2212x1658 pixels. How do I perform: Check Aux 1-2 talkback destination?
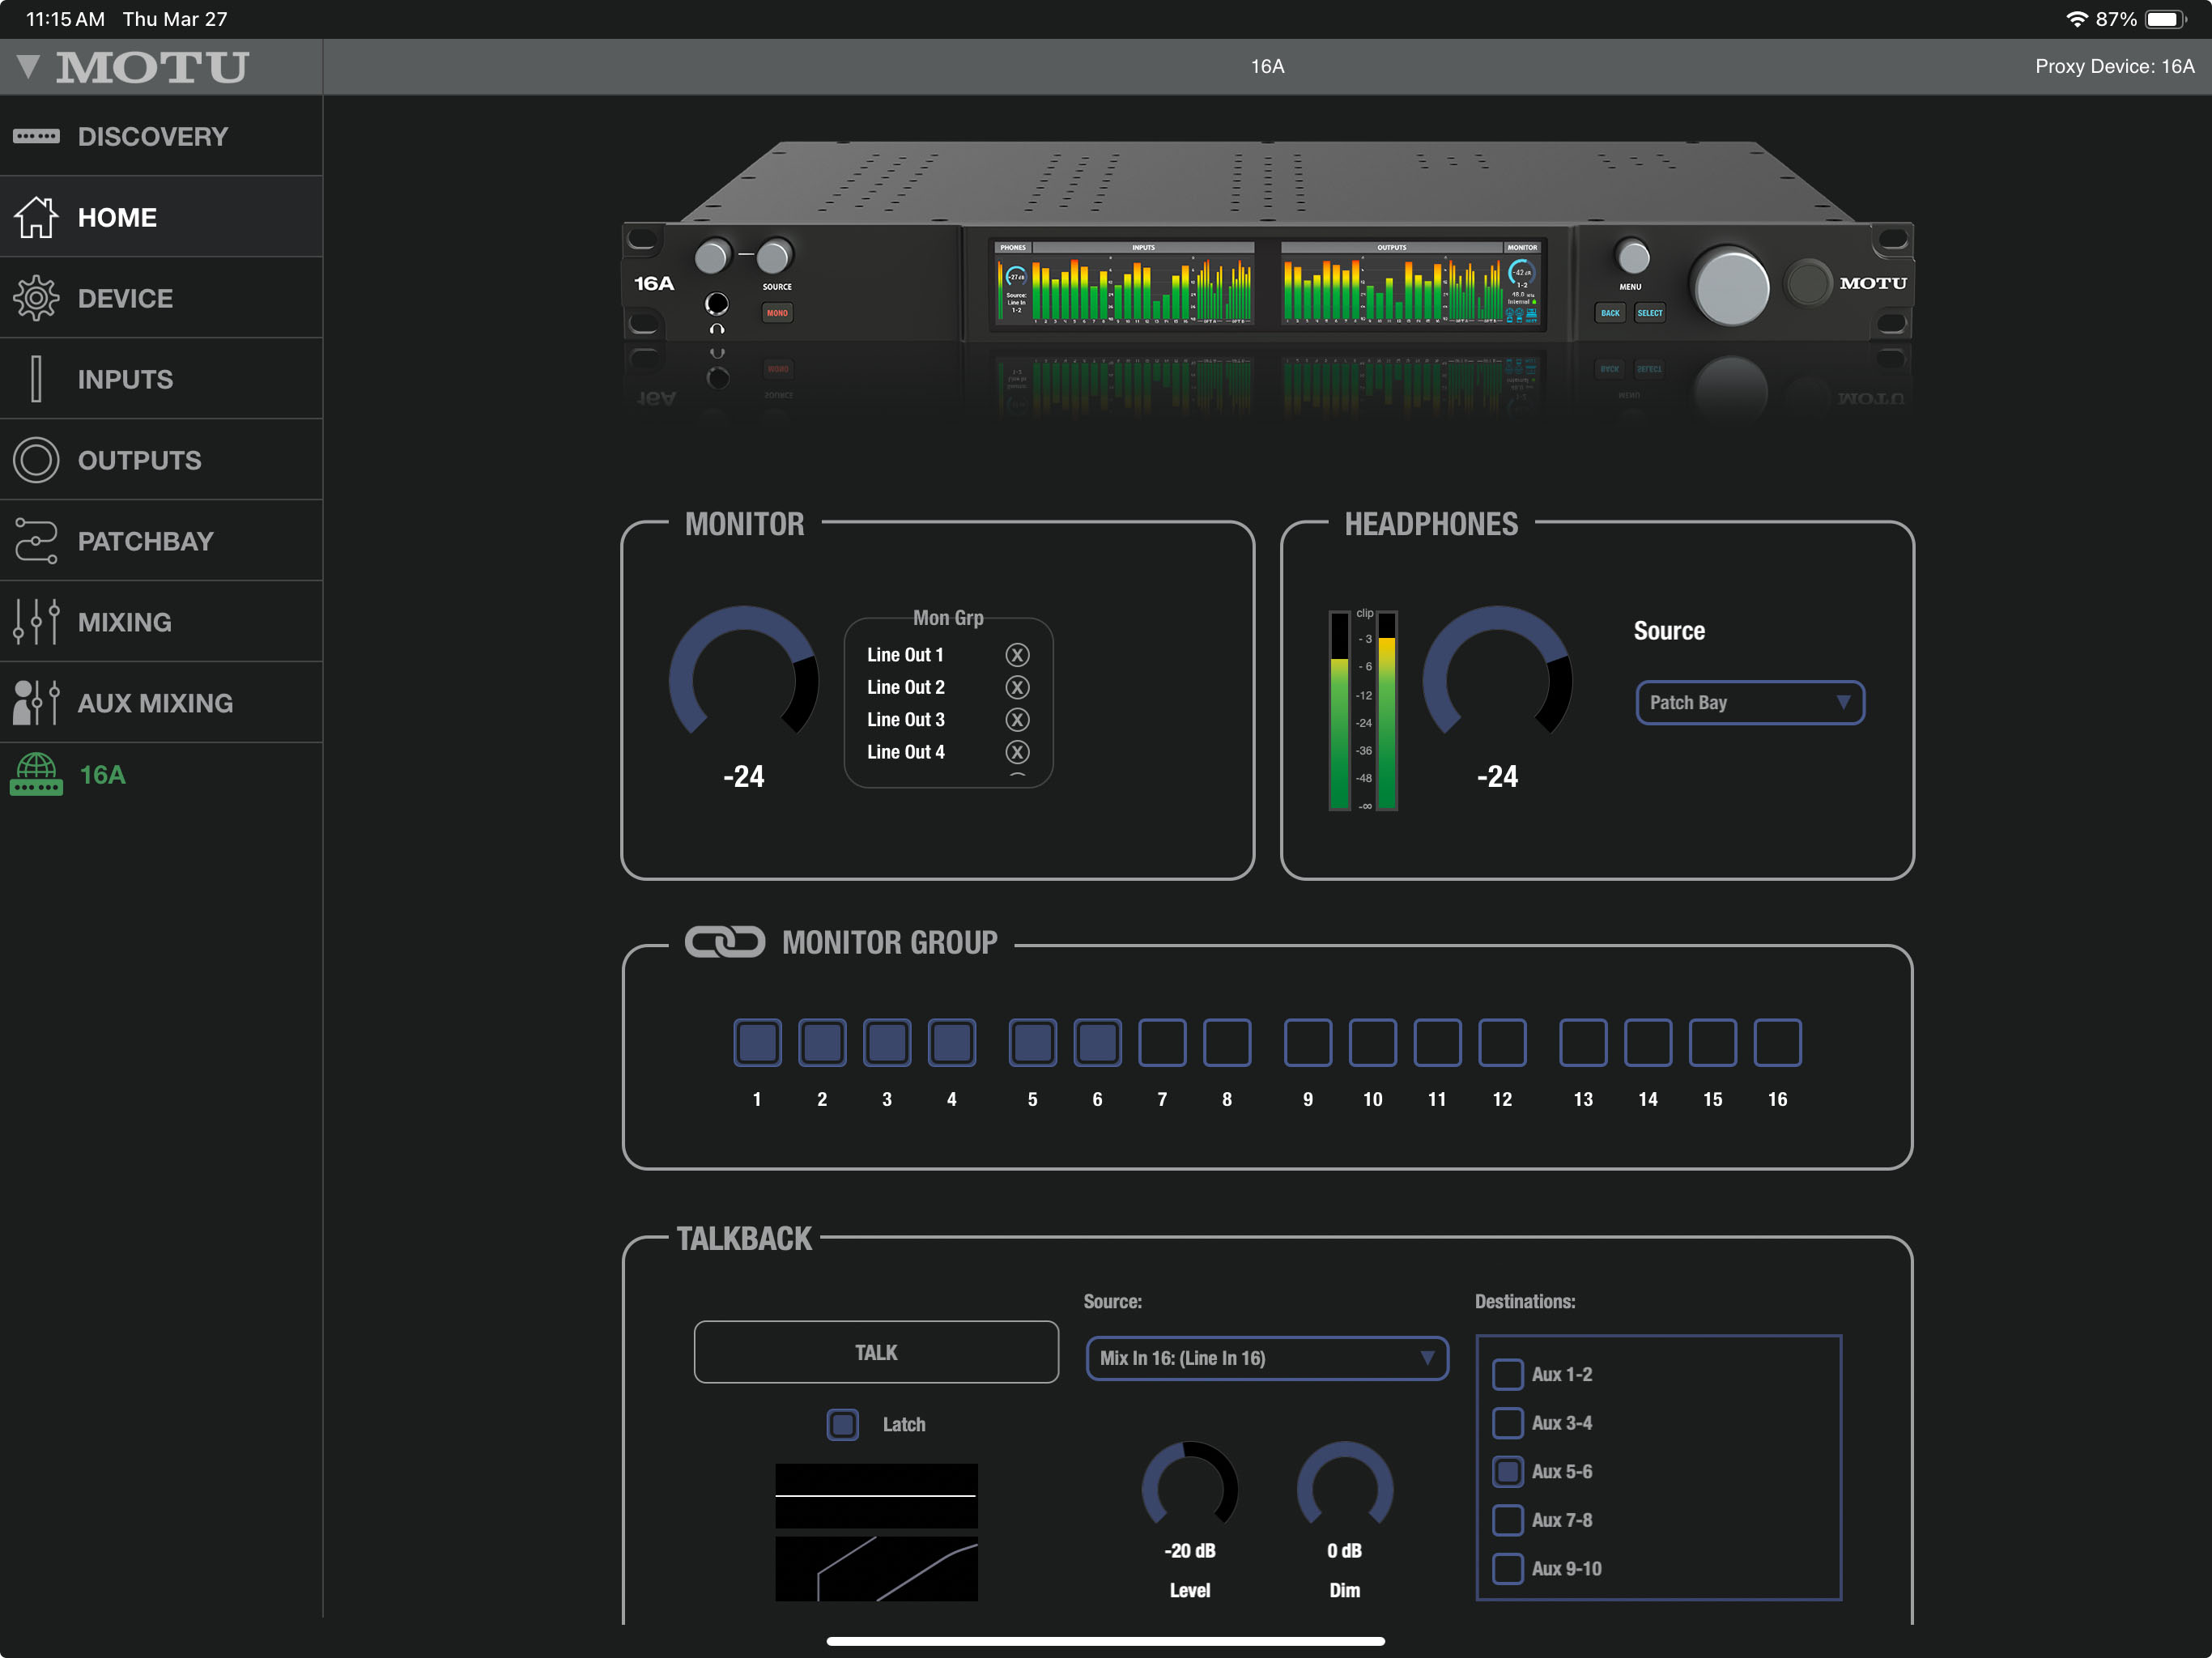tap(1508, 1374)
